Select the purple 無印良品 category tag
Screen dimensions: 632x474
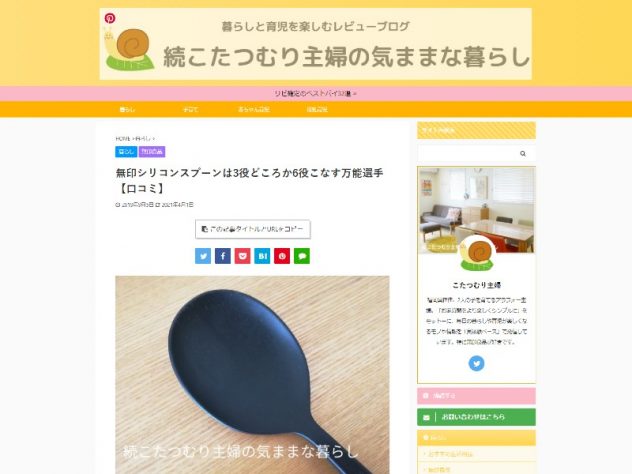click(152, 152)
